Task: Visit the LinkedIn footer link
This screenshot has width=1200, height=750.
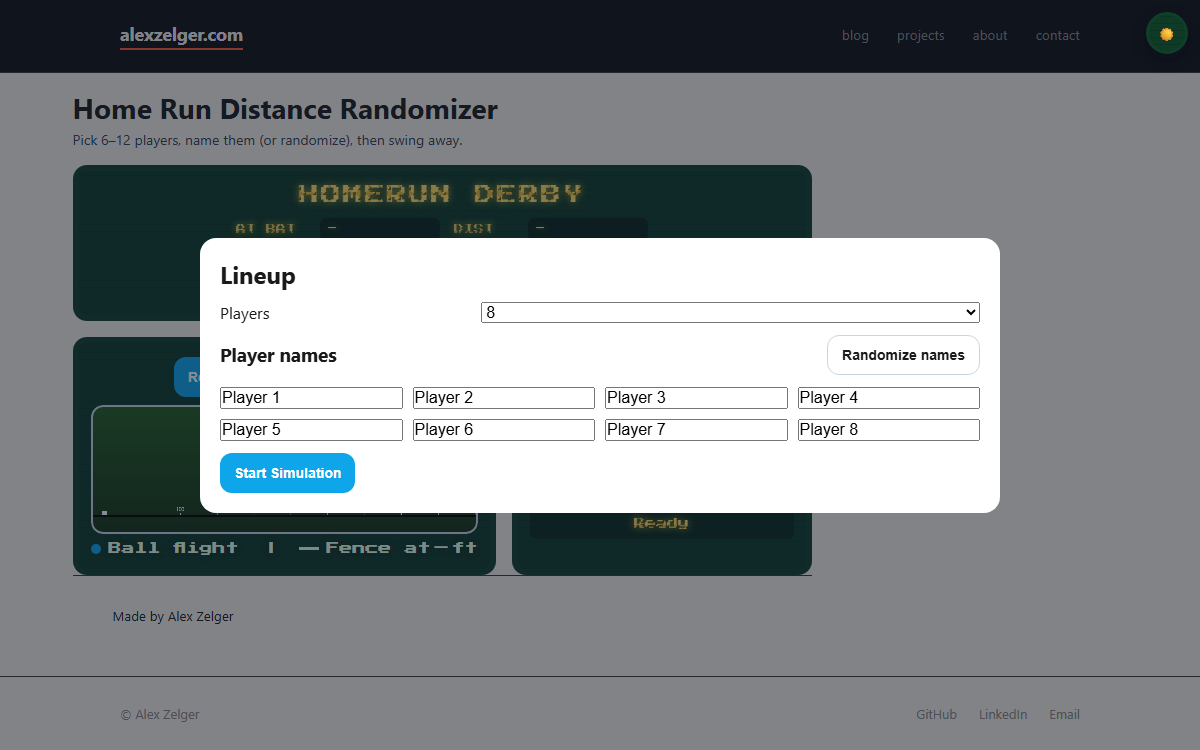Action: [x=1003, y=714]
